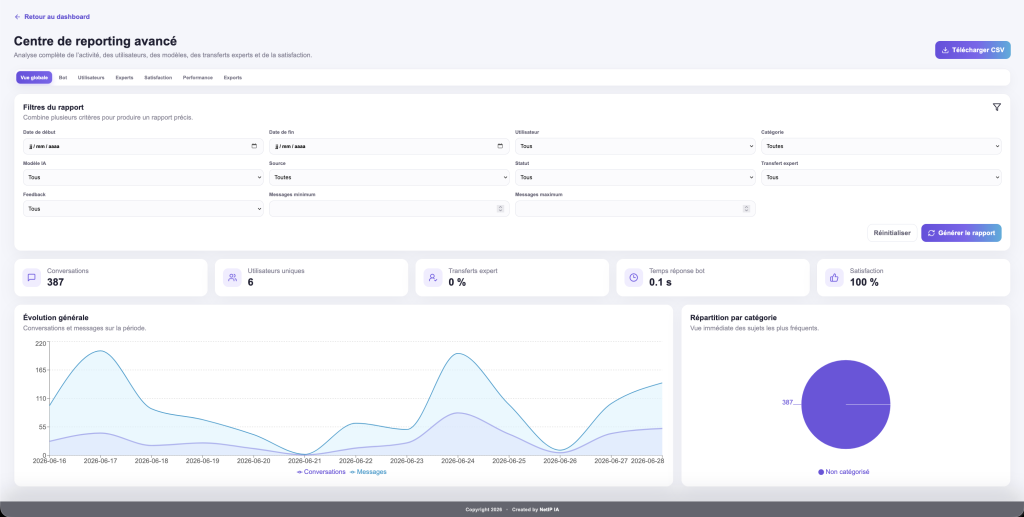Open the Date de fin calendar picker icon
1024x517 pixels.
coord(500,146)
